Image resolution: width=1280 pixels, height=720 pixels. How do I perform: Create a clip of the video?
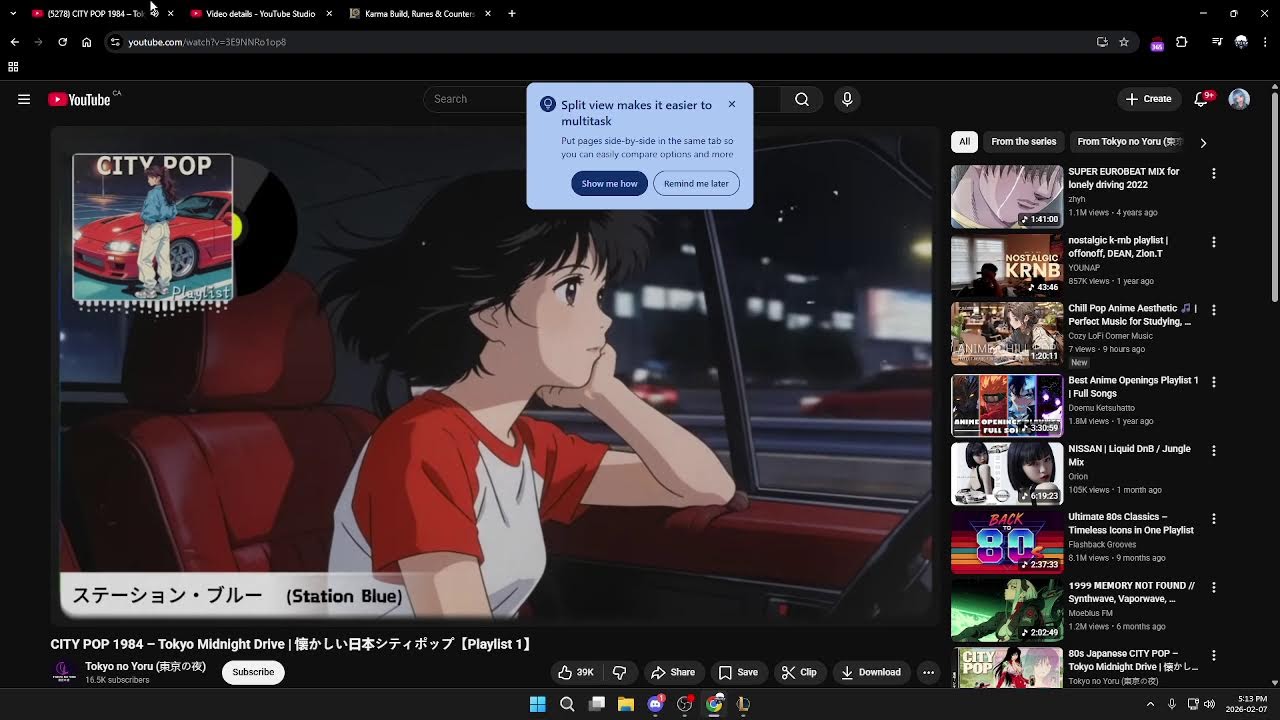pos(799,672)
